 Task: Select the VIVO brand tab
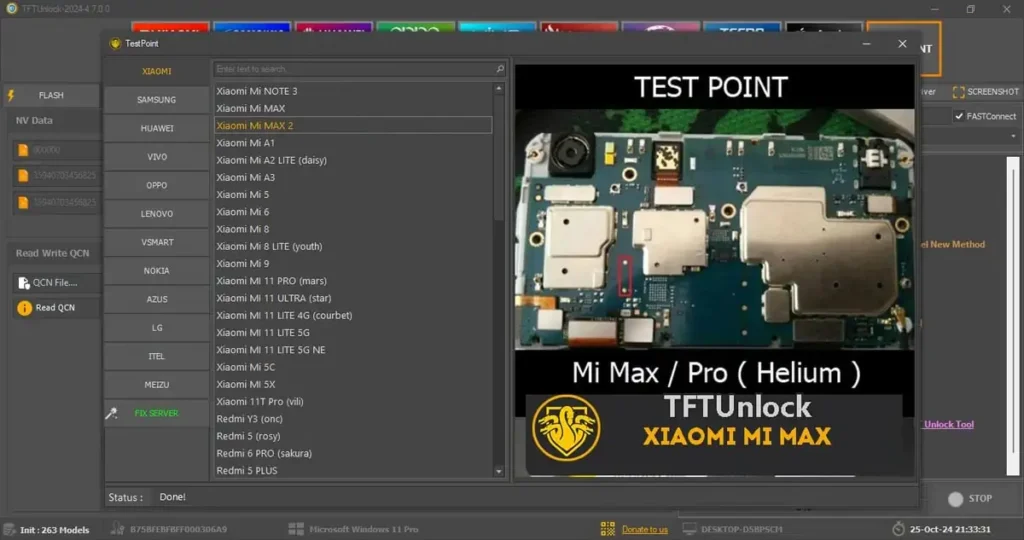click(x=157, y=157)
